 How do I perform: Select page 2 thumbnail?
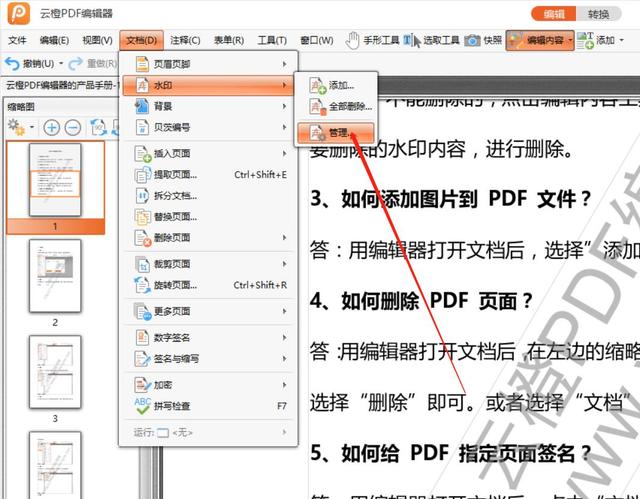(55, 276)
